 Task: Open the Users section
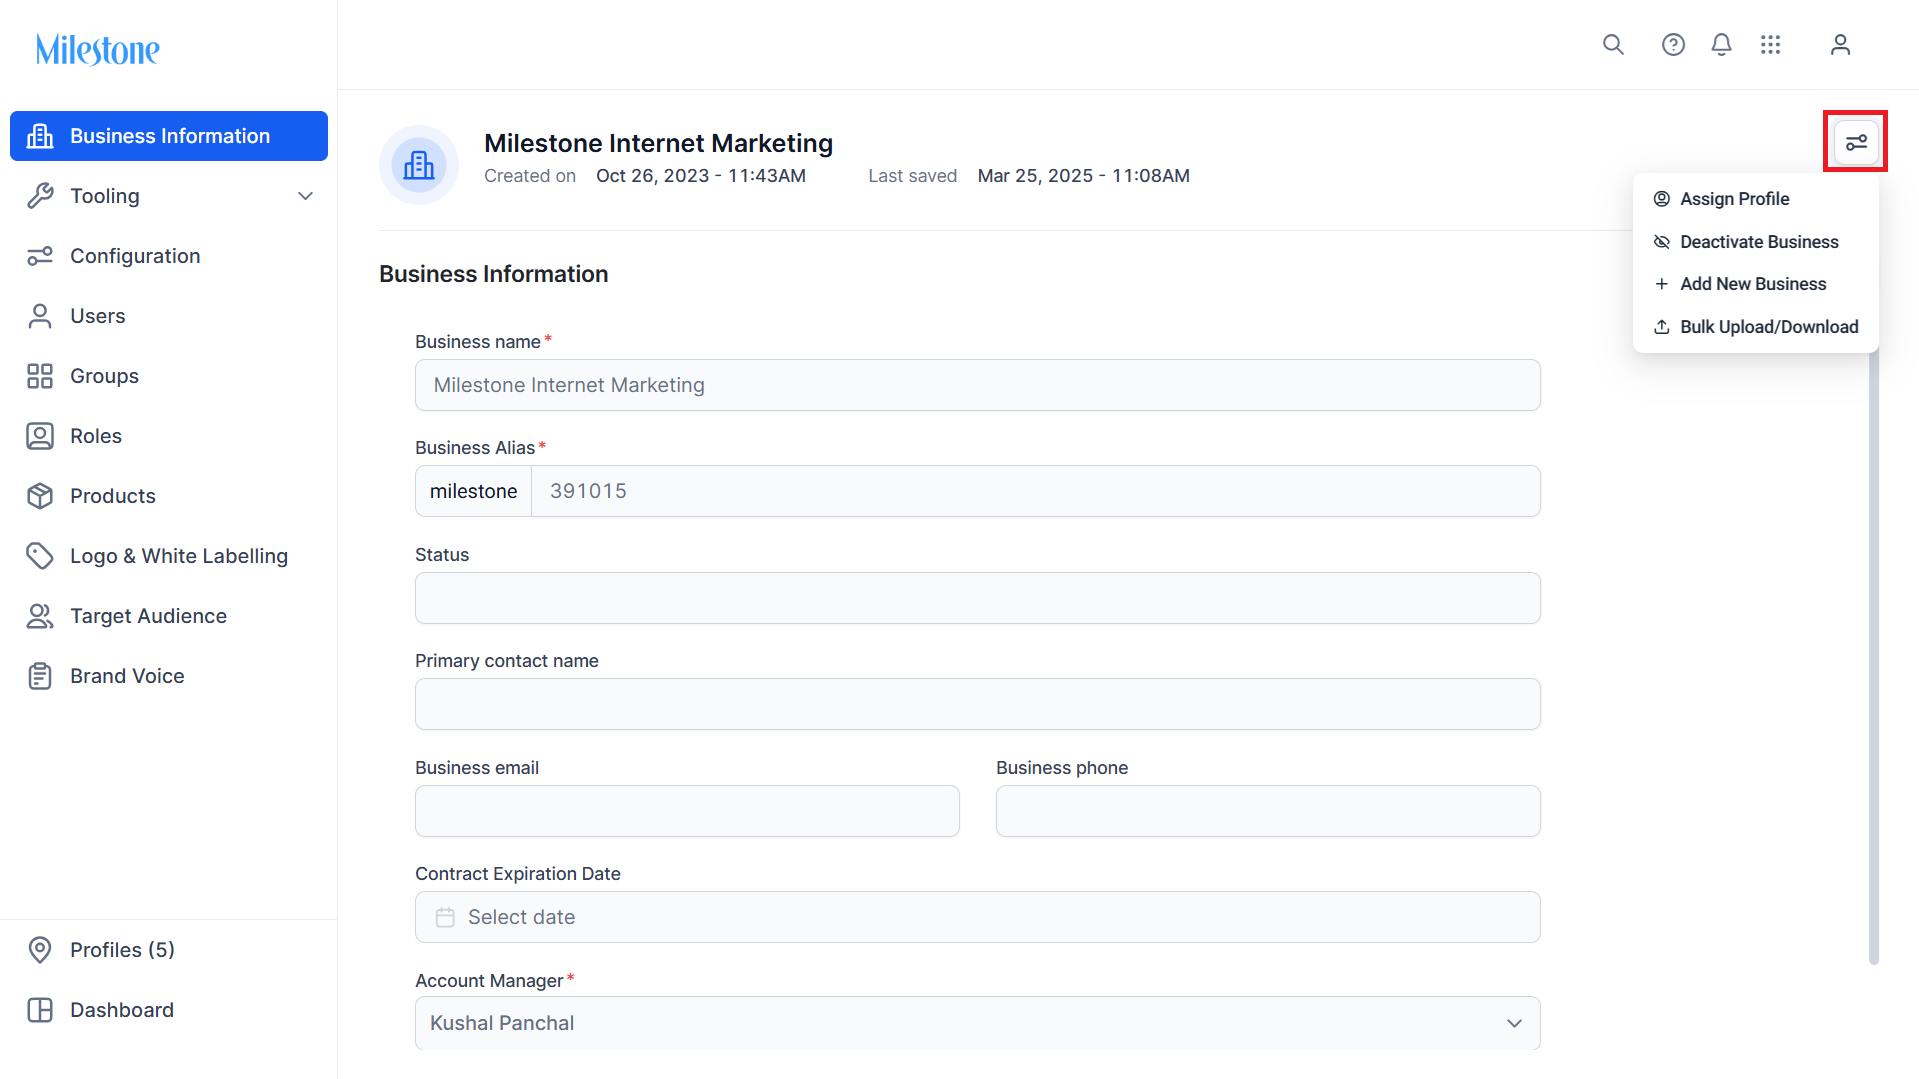tap(169, 316)
